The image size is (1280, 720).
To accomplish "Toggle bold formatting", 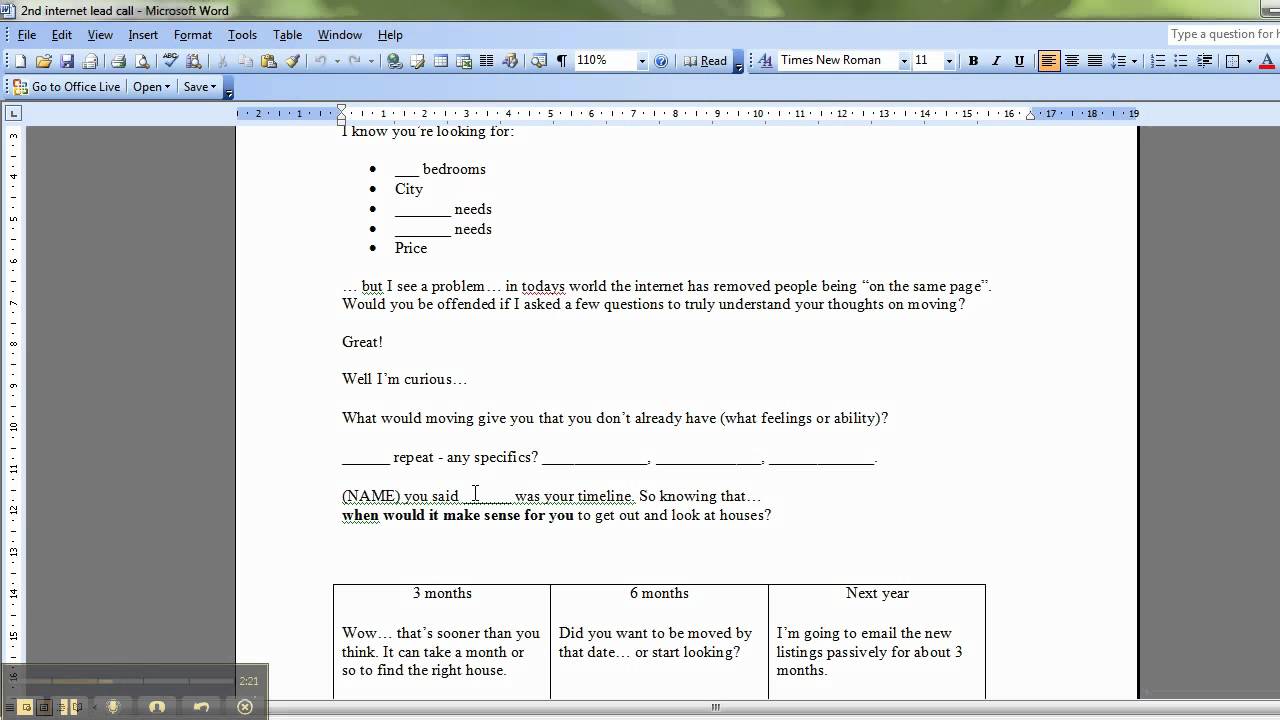I will pos(973,61).
